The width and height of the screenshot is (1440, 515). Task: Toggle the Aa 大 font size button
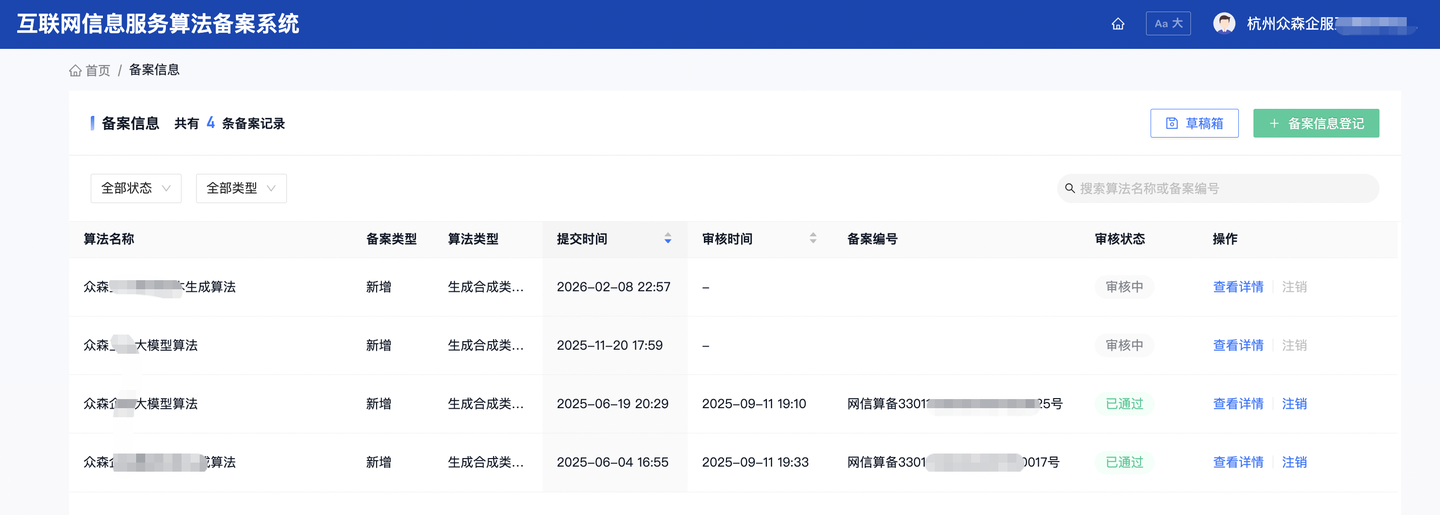click(x=1168, y=23)
